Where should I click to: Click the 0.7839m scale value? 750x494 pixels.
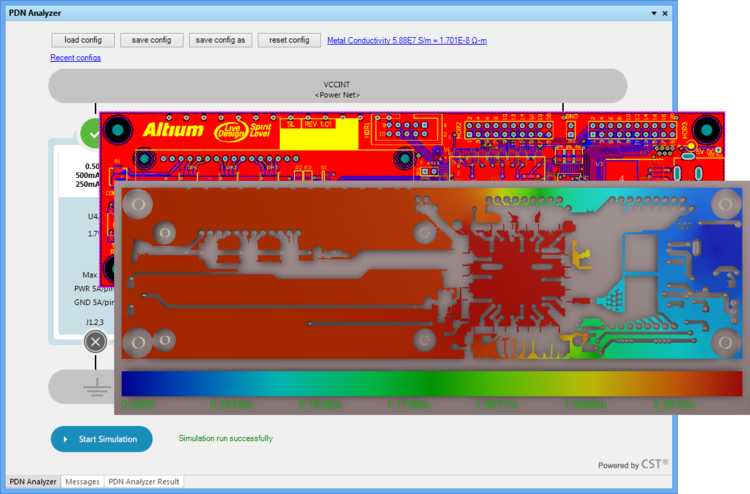(320, 405)
